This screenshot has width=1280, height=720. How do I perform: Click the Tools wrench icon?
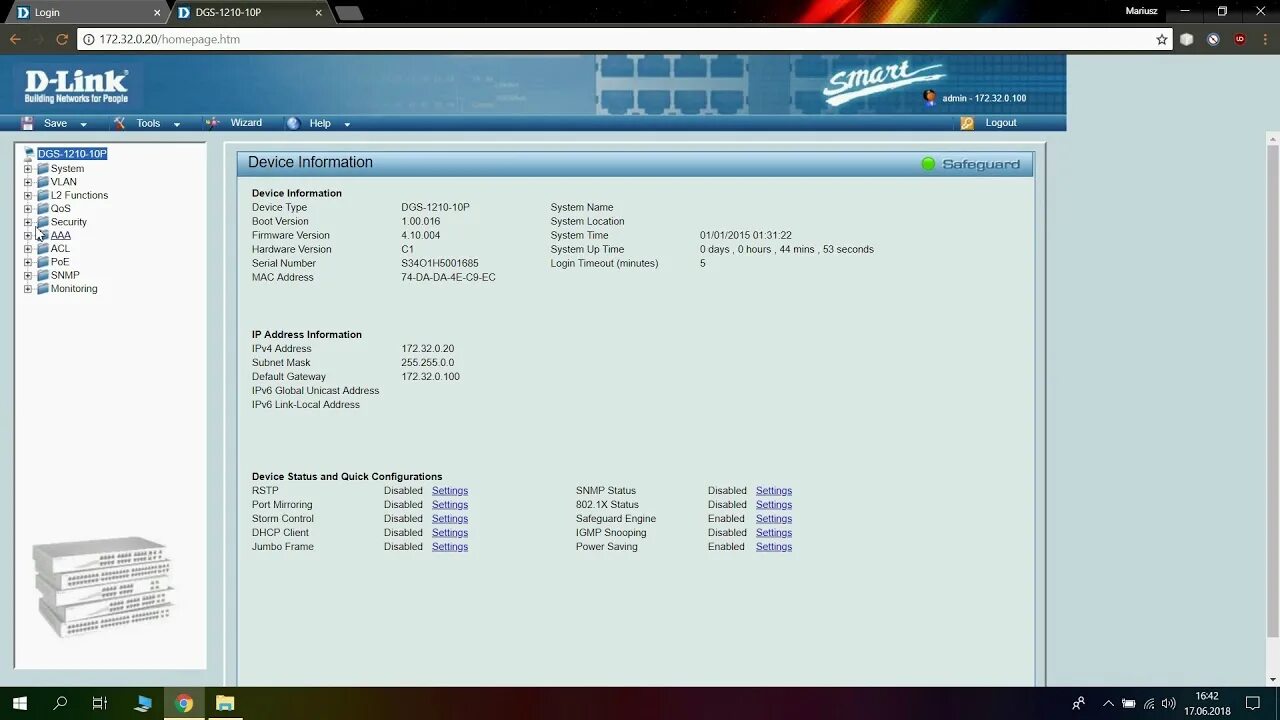click(x=120, y=123)
